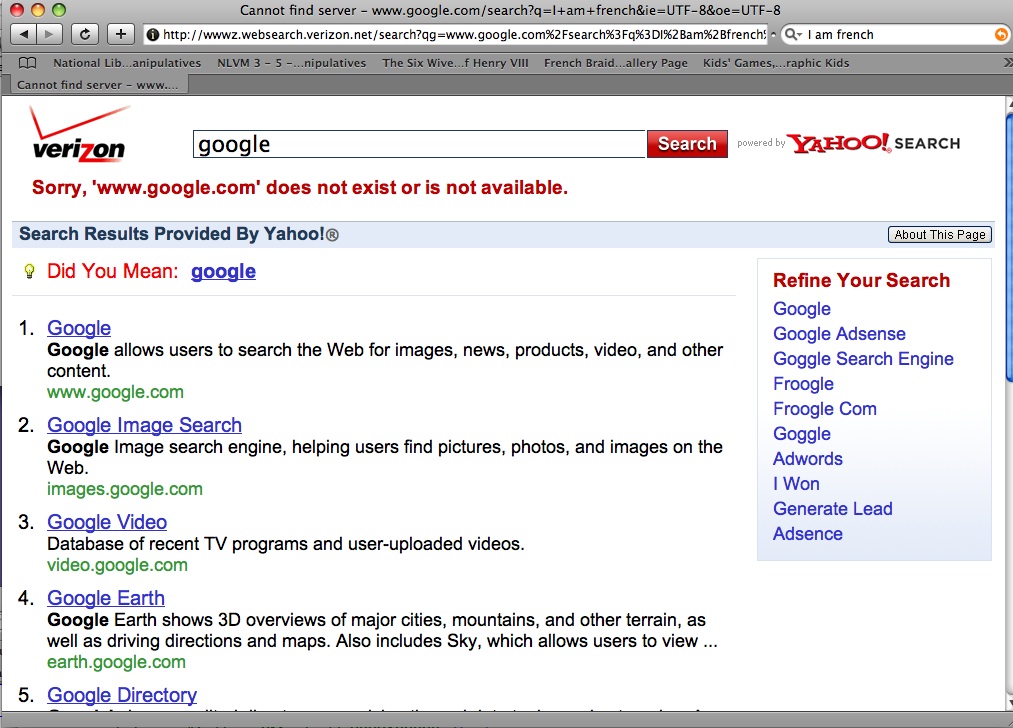Open the search magnifier dropdown in toolbar

[793, 34]
